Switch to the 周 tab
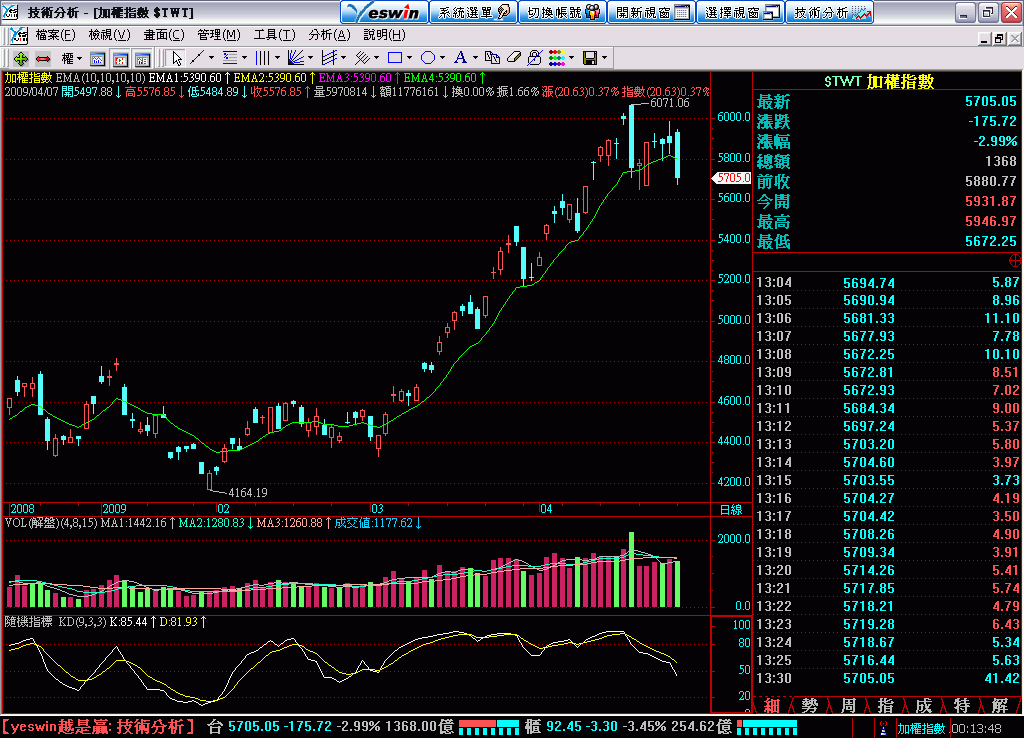Viewport: 1024px width, 738px height. [x=848, y=705]
